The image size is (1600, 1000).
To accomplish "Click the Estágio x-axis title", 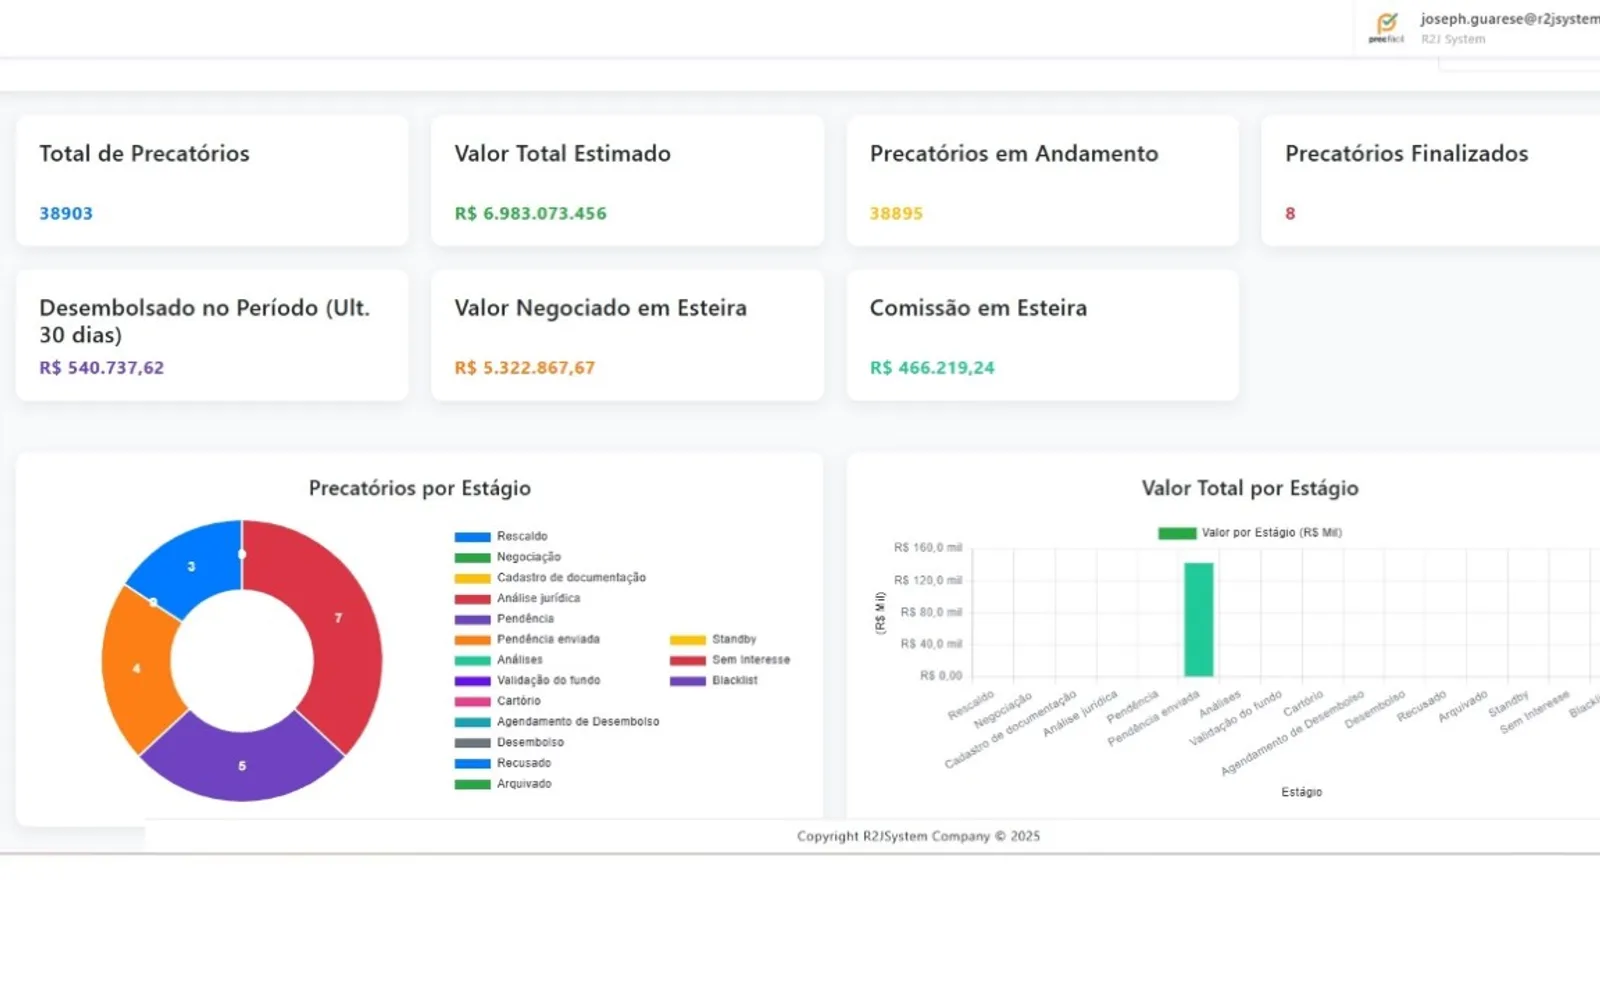I will coord(1302,792).
